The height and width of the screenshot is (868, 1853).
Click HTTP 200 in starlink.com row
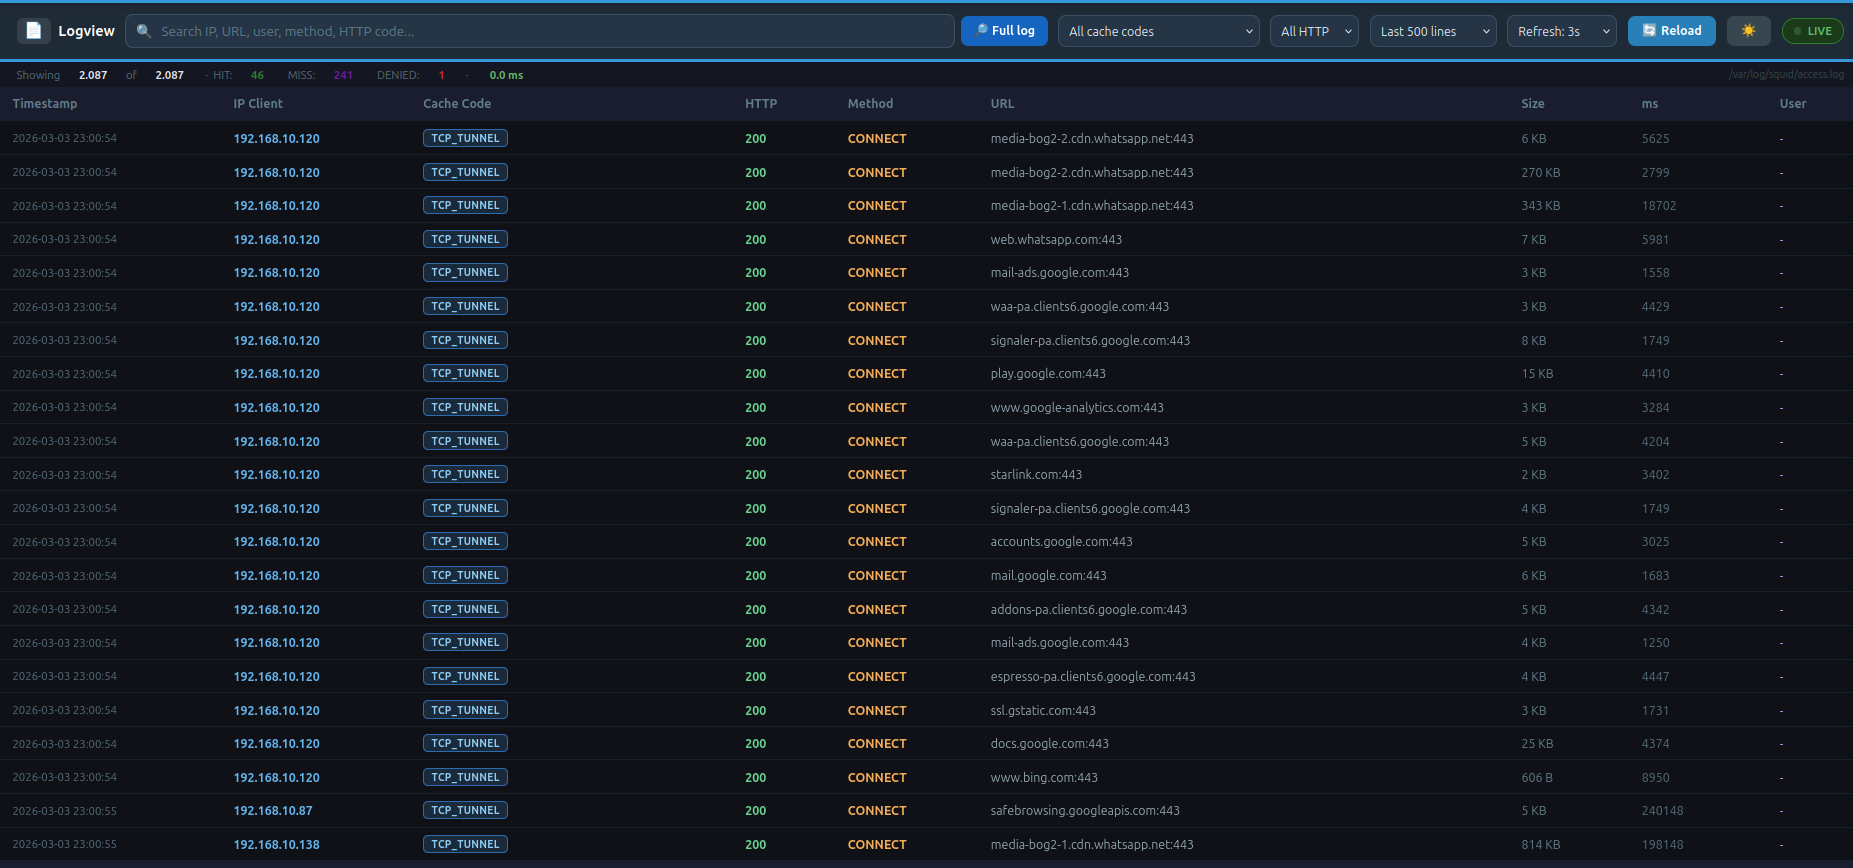pyautogui.click(x=755, y=475)
